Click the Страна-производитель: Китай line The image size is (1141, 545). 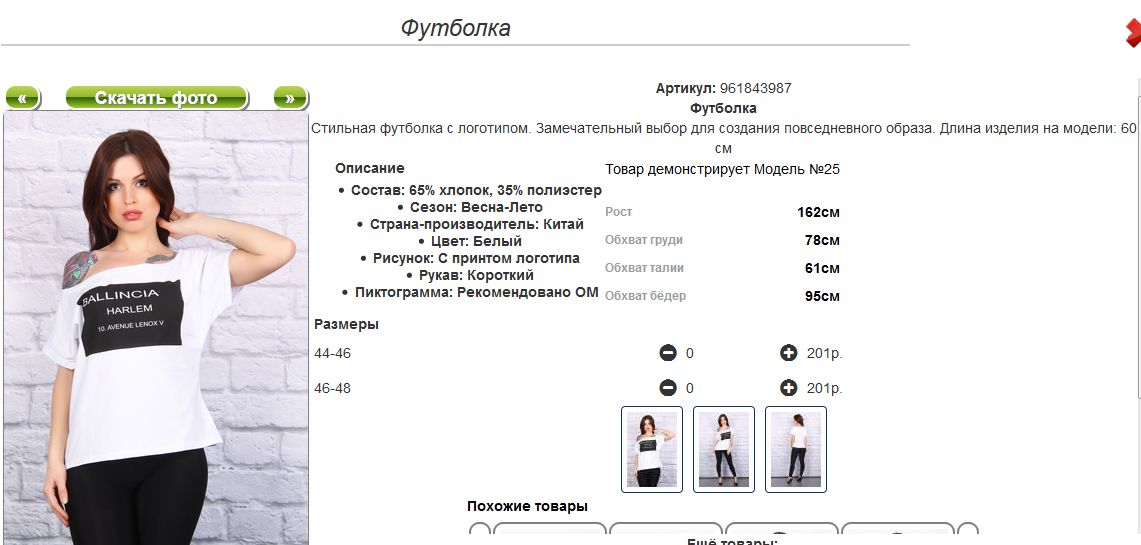pyautogui.click(x=477, y=224)
